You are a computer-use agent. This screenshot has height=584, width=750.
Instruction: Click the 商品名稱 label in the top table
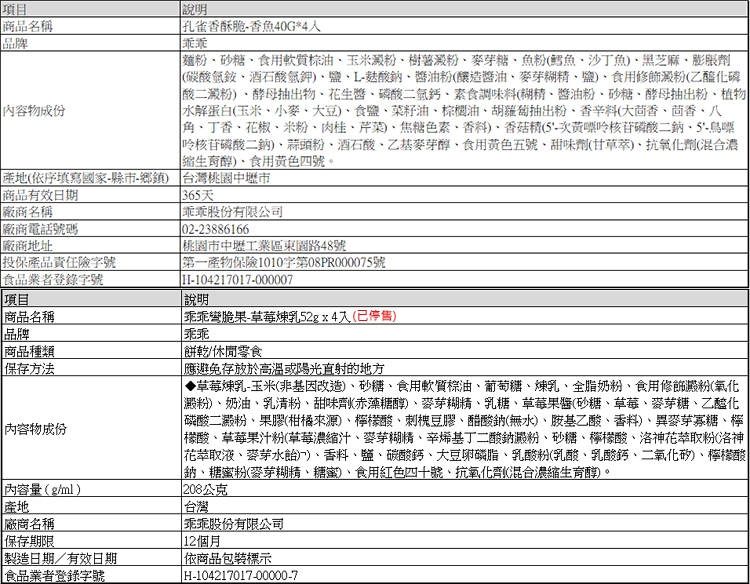tap(27, 26)
